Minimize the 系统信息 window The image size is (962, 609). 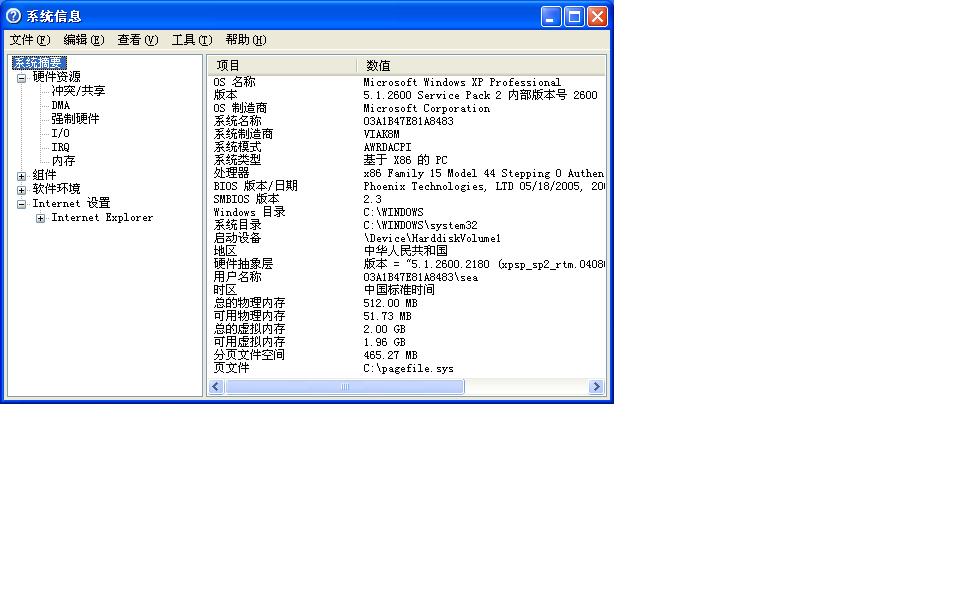551,17
